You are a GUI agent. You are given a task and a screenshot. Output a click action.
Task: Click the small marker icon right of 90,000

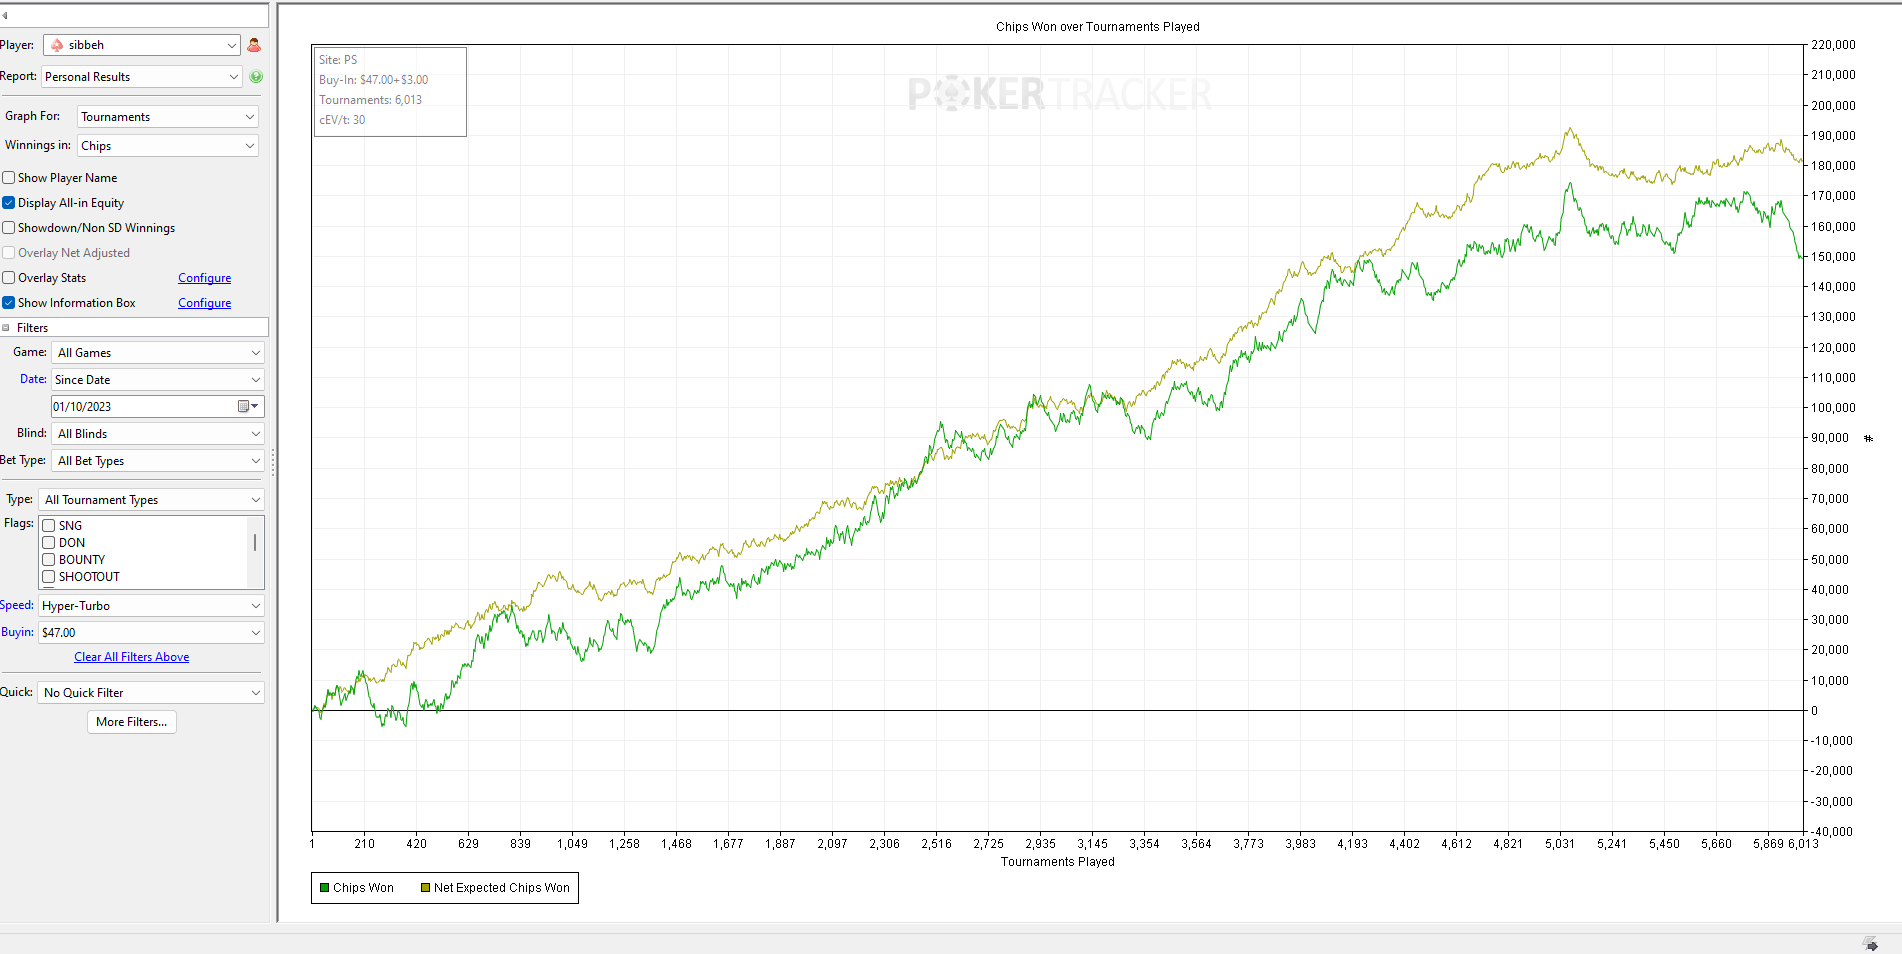[x=1868, y=438]
